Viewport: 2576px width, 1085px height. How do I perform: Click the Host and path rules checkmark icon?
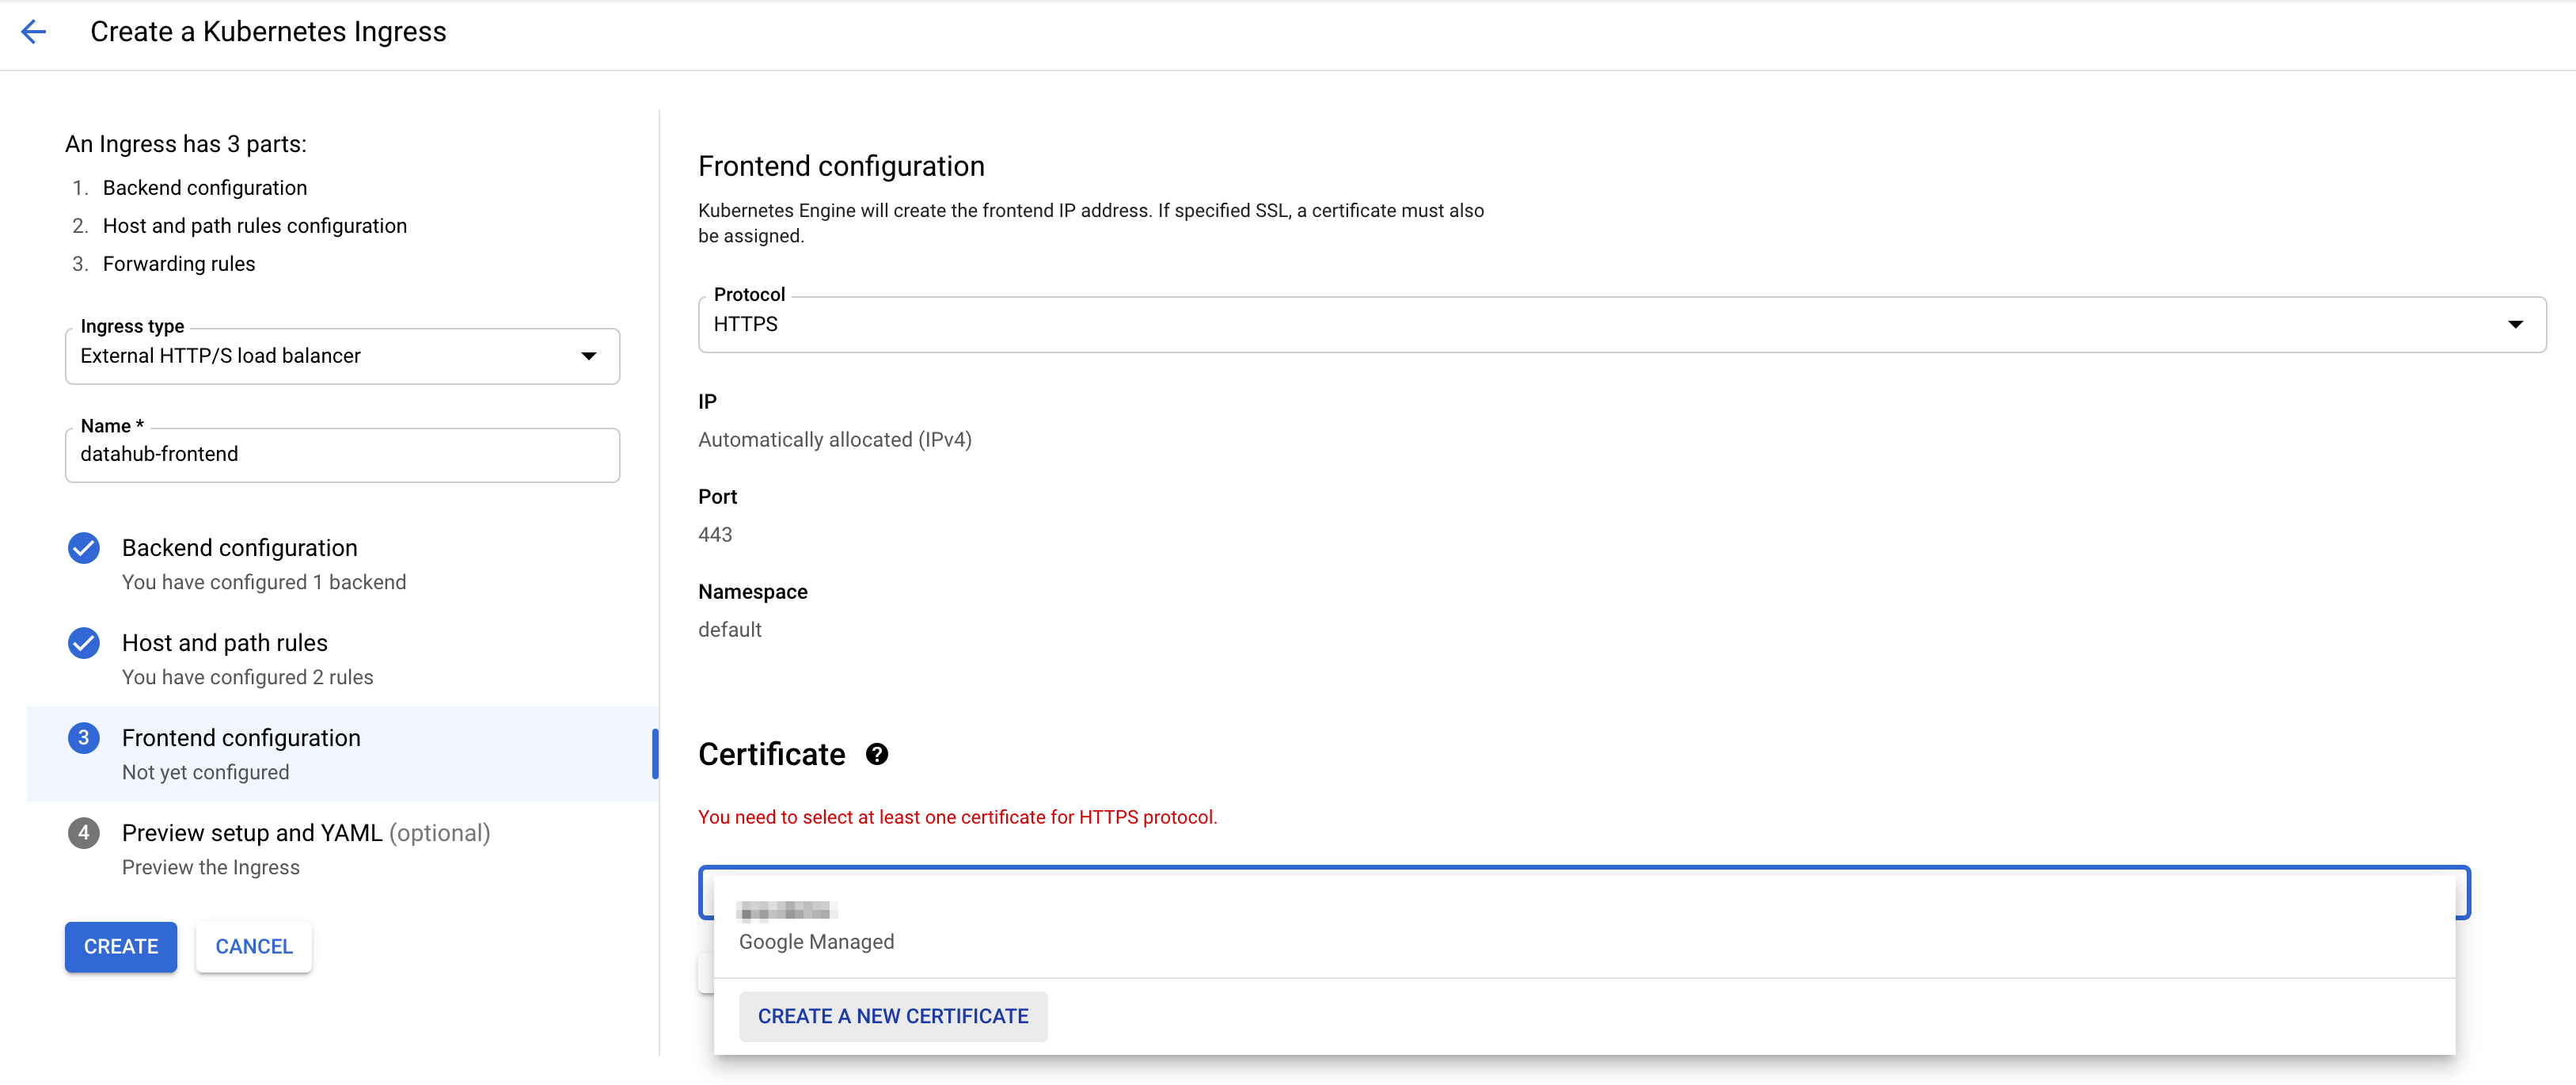click(x=84, y=643)
